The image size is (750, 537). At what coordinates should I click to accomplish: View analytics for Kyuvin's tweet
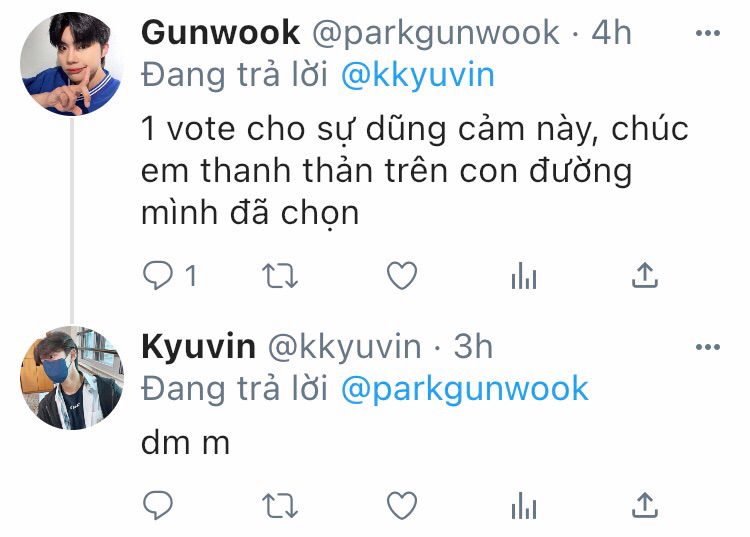tap(524, 505)
